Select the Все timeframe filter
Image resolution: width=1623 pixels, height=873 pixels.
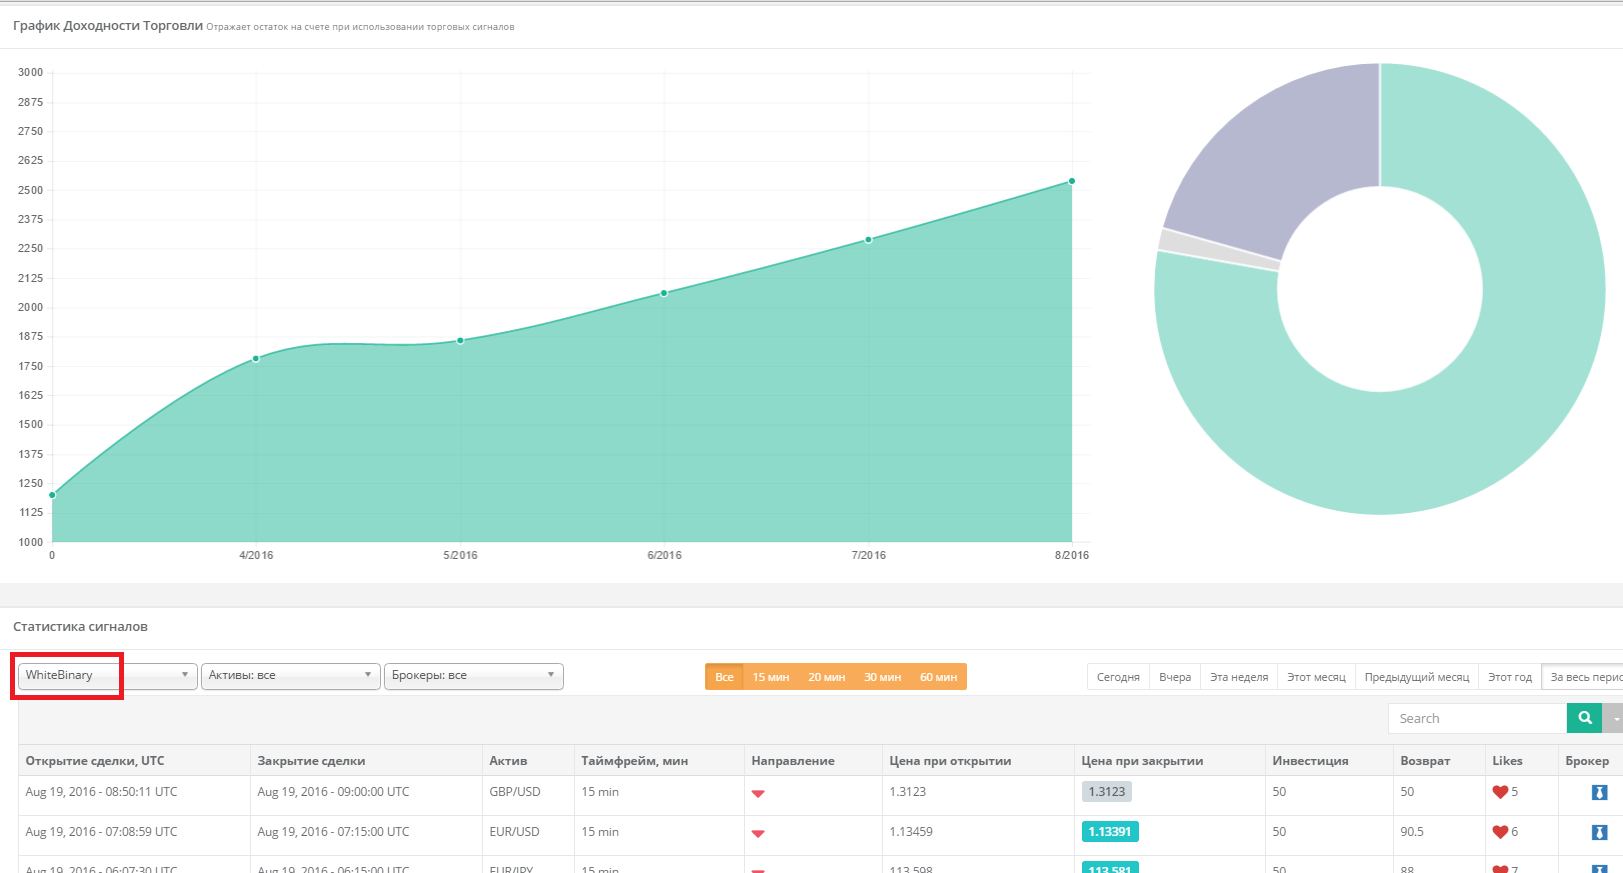point(724,677)
